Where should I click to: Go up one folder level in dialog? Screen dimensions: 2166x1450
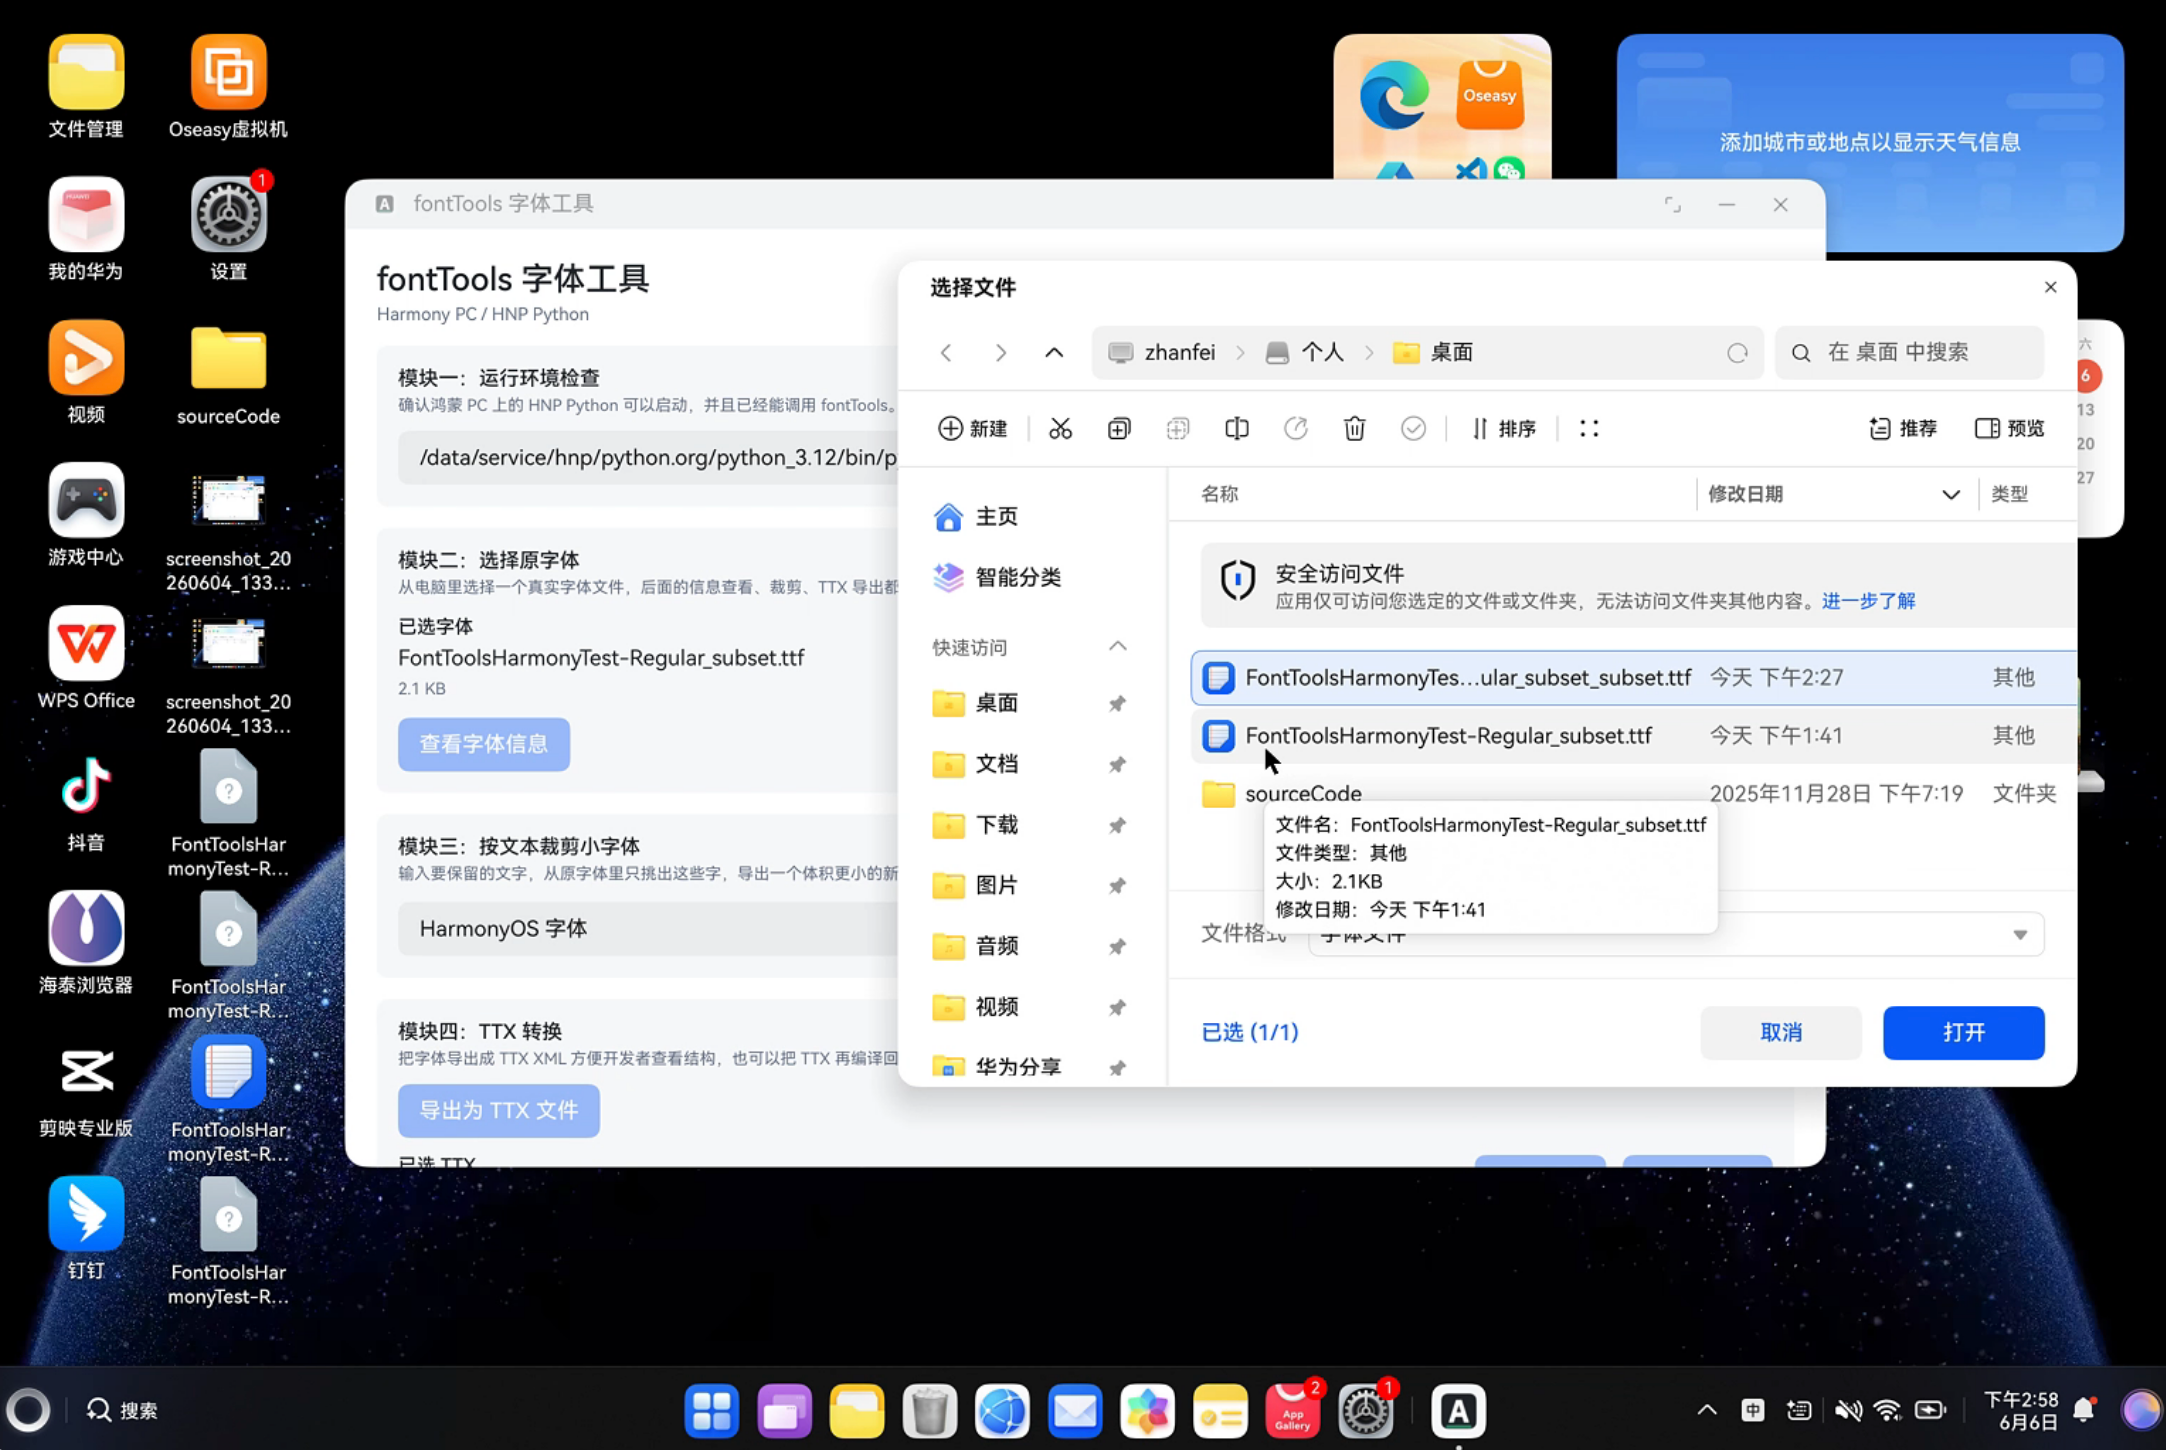click(x=1054, y=352)
